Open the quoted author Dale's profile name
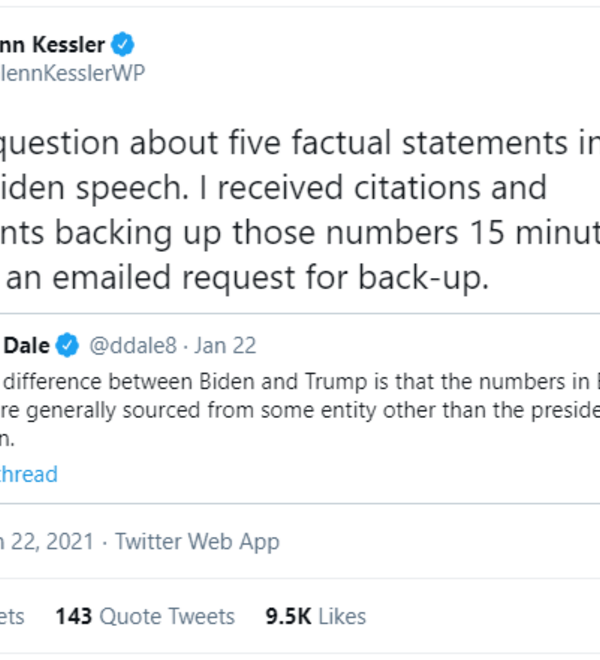 pyautogui.click(x=28, y=346)
